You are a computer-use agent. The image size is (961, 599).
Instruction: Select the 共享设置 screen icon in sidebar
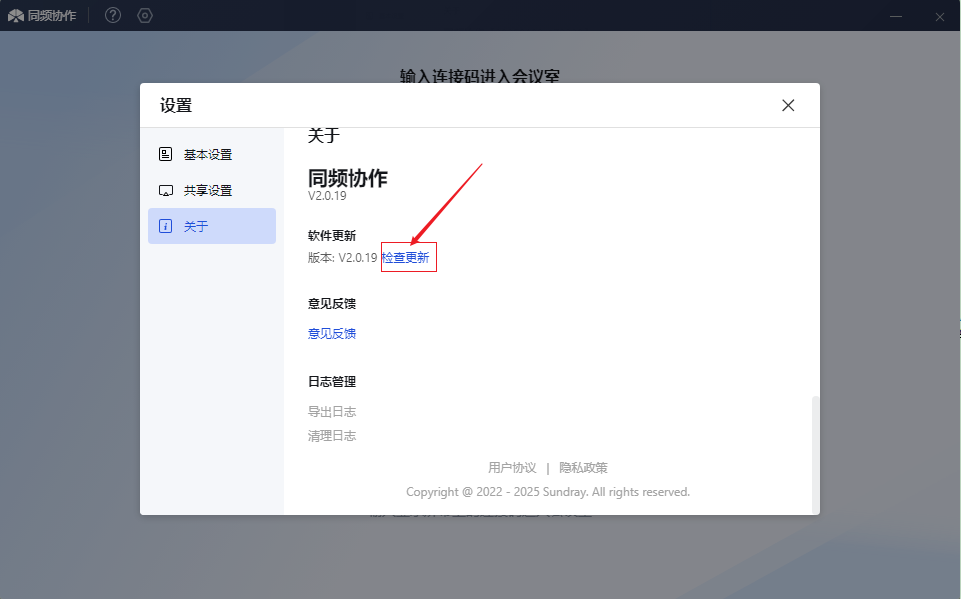tap(166, 190)
